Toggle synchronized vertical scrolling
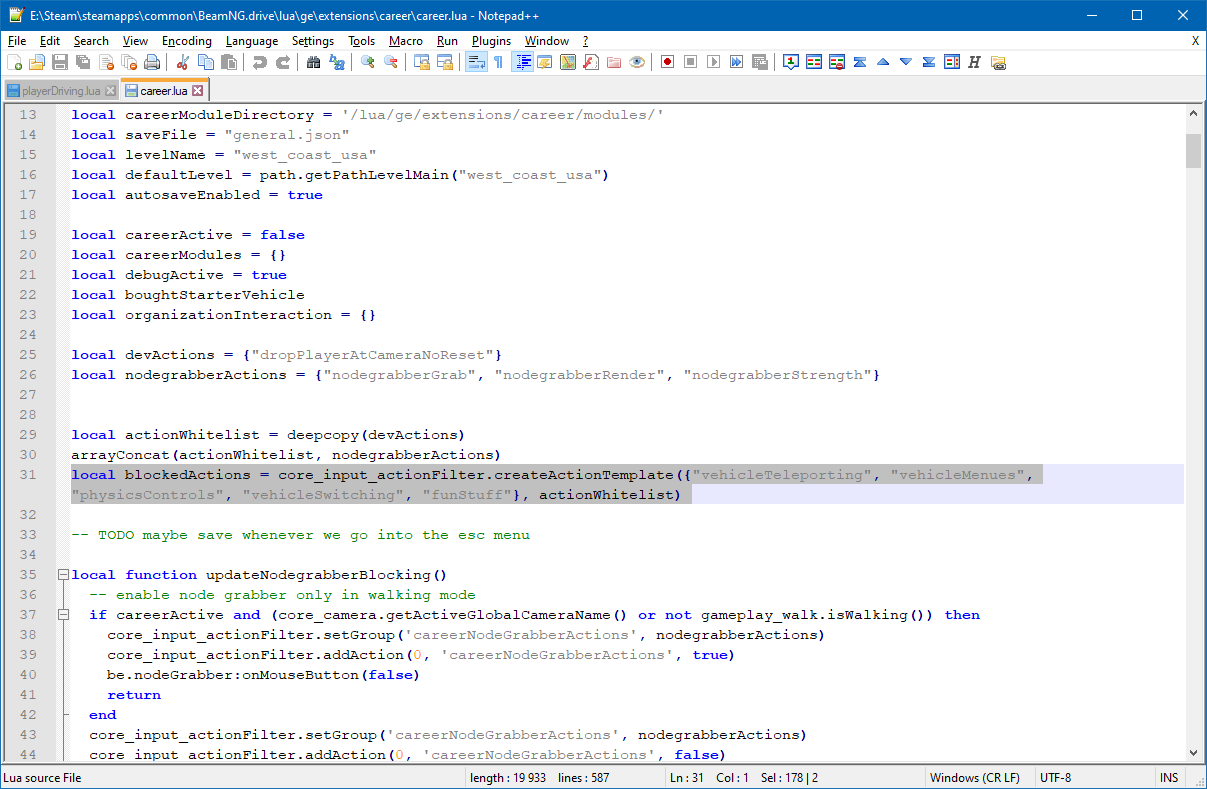Image resolution: width=1207 pixels, height=789 pixels. click(422, 62)
